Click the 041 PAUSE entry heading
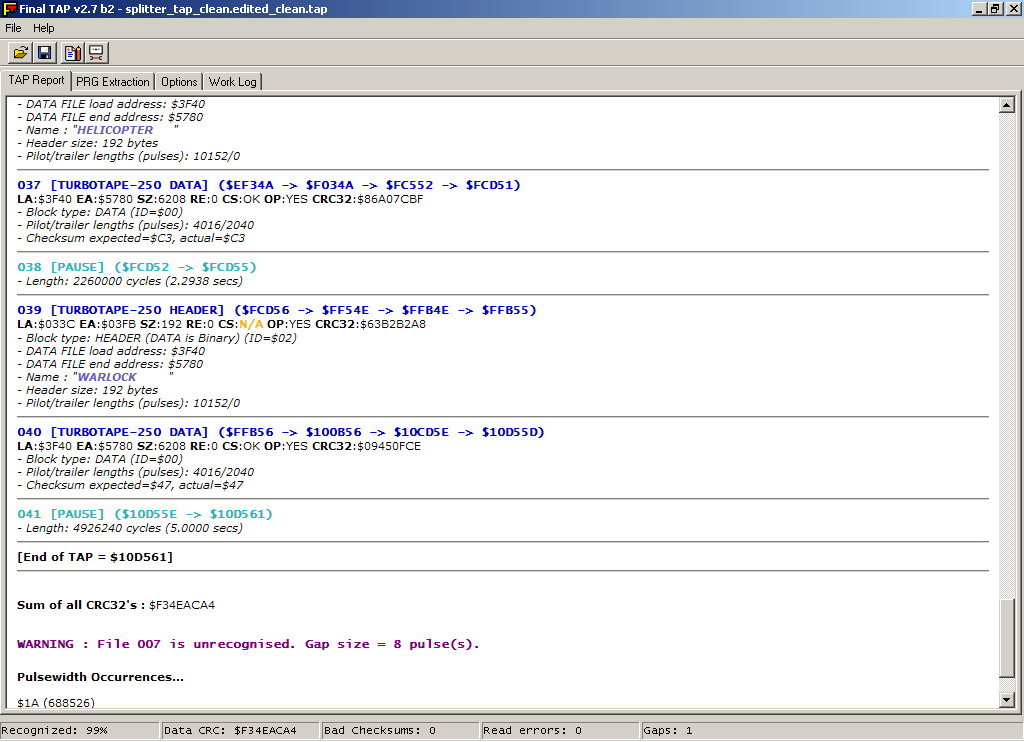The width and height of the screenshot is (1024, 742). click(x=145, y=514)
